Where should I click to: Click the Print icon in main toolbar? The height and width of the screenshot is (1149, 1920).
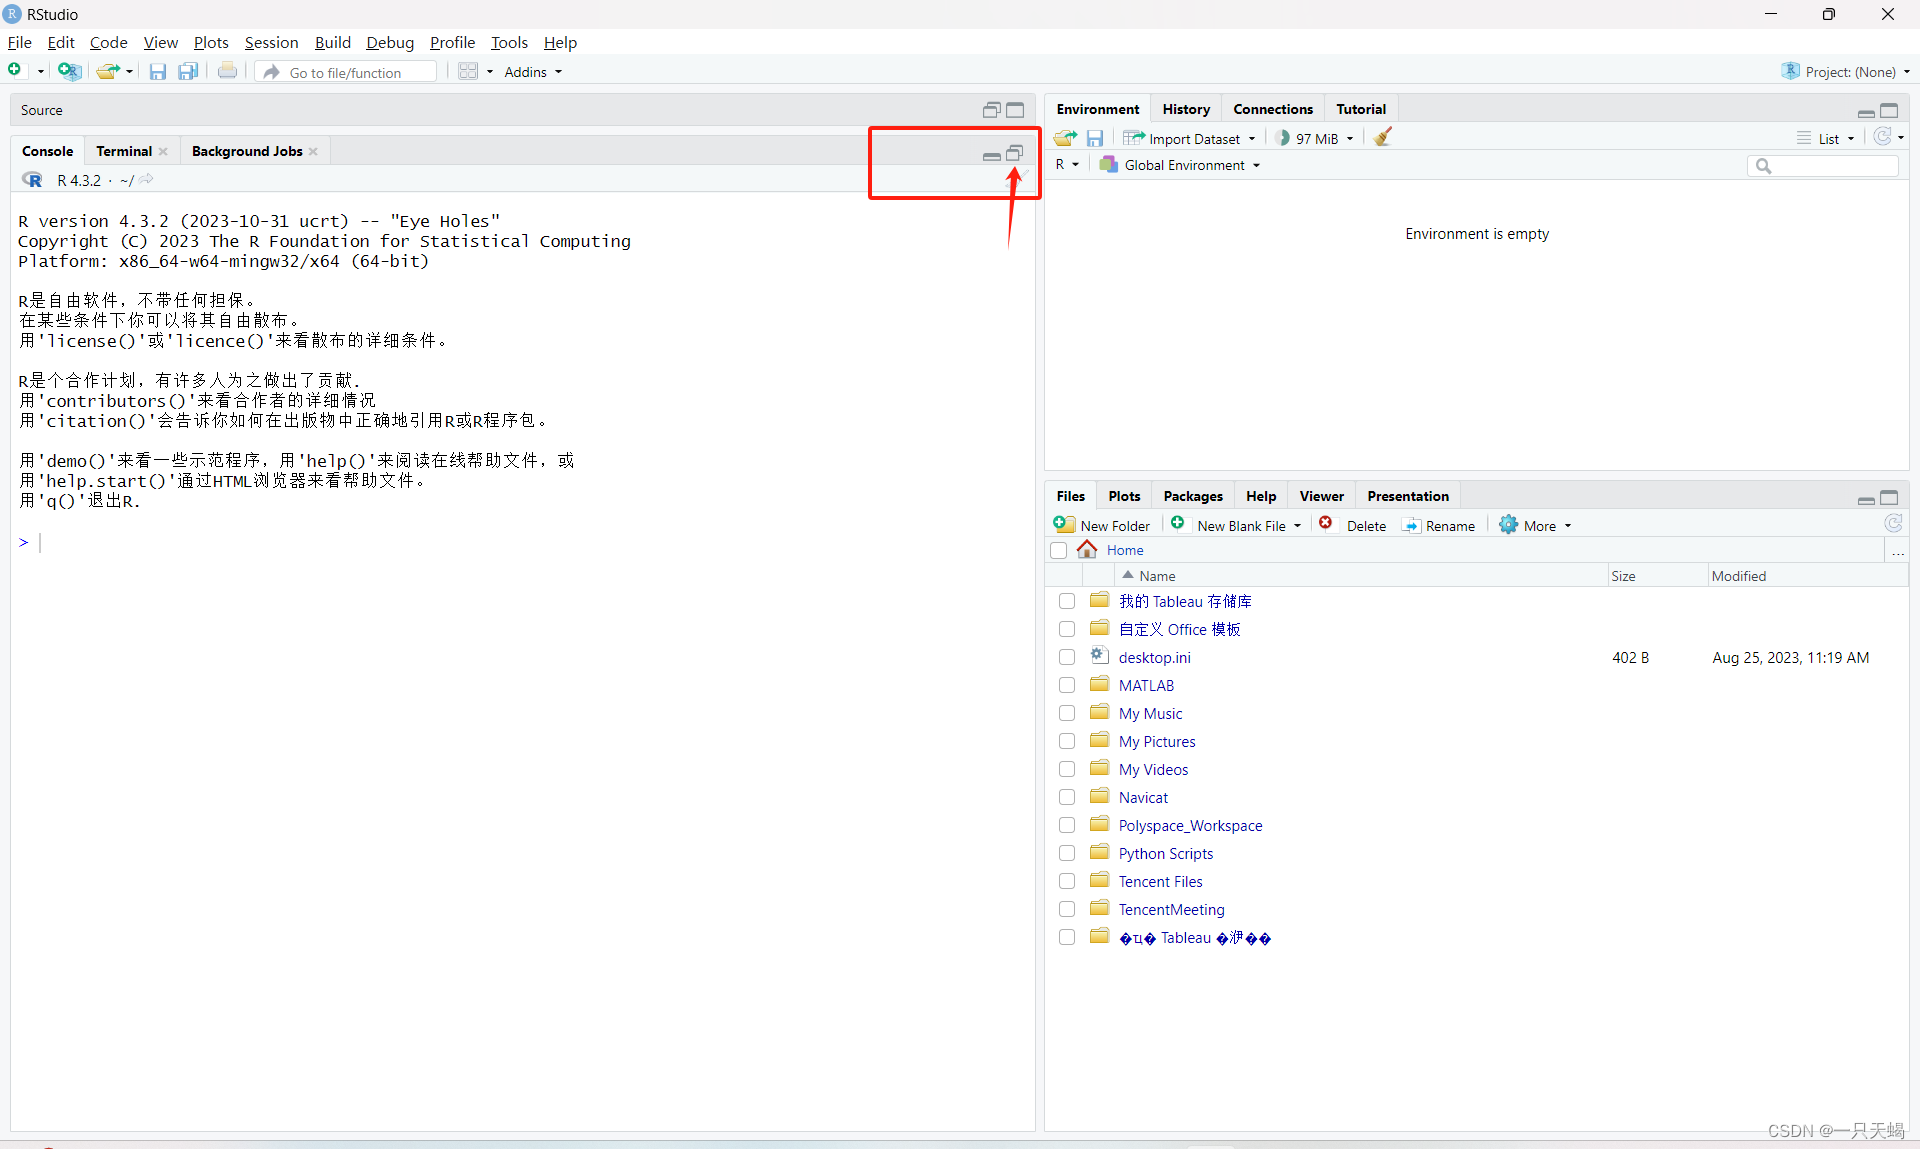[x=228, y=71]
